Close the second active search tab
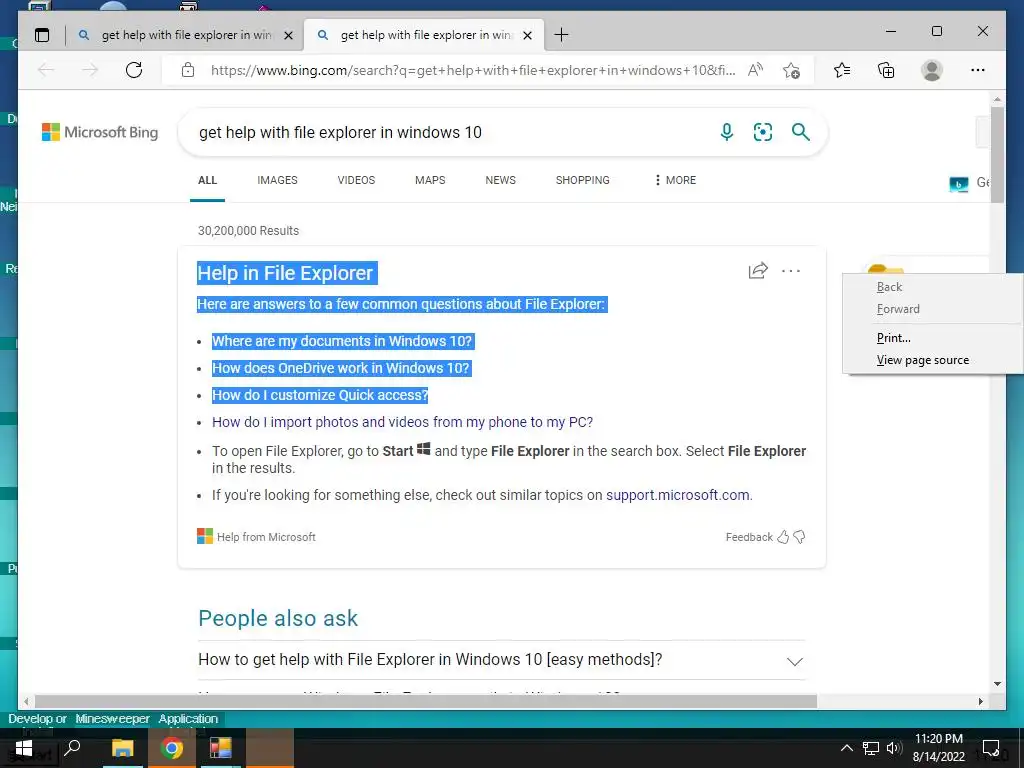Viewport: 1024px width, 768px height. coord(528,35)
